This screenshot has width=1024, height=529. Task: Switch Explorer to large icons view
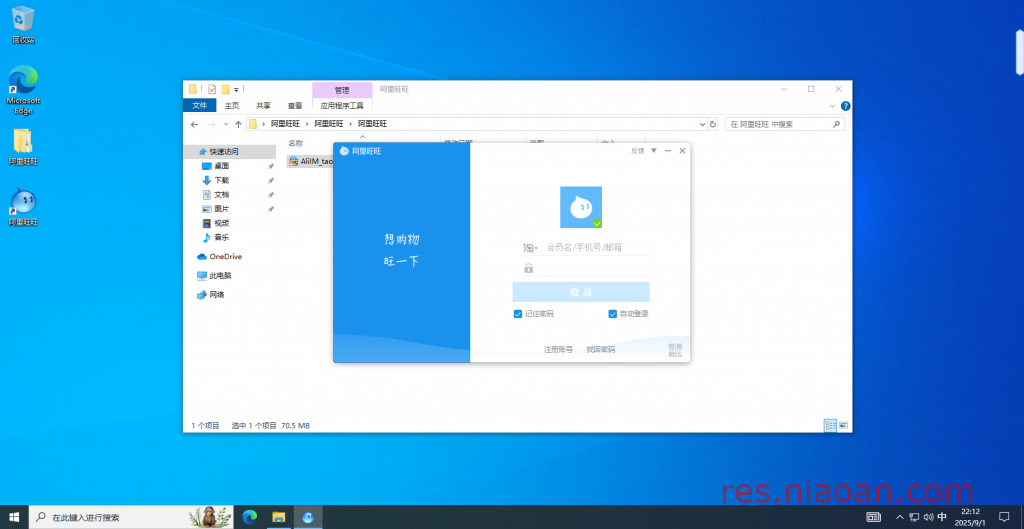pyautogui.click(x=843, y=425)
